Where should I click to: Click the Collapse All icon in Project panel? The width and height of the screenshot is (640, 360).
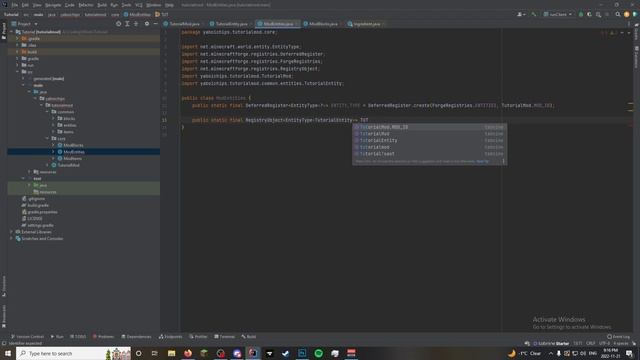coord(136,24)
